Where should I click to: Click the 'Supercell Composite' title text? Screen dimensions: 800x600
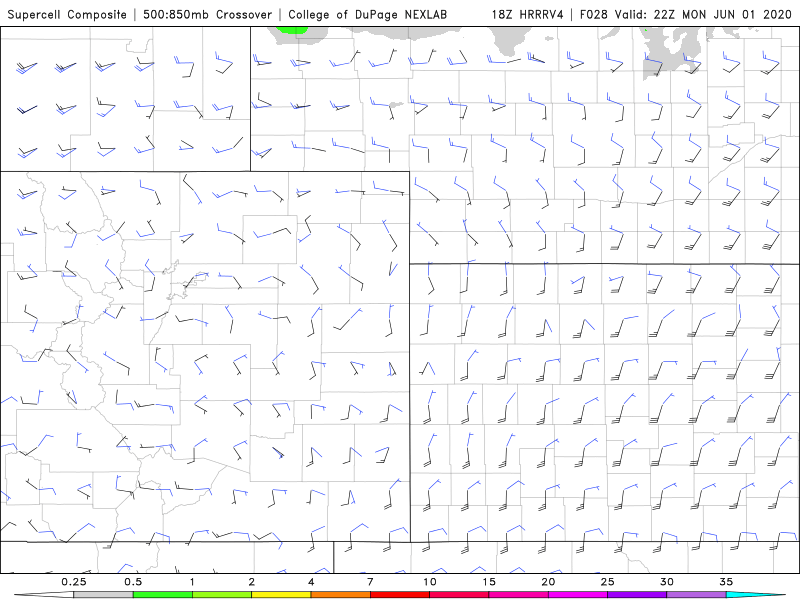[x=67, y=14]
